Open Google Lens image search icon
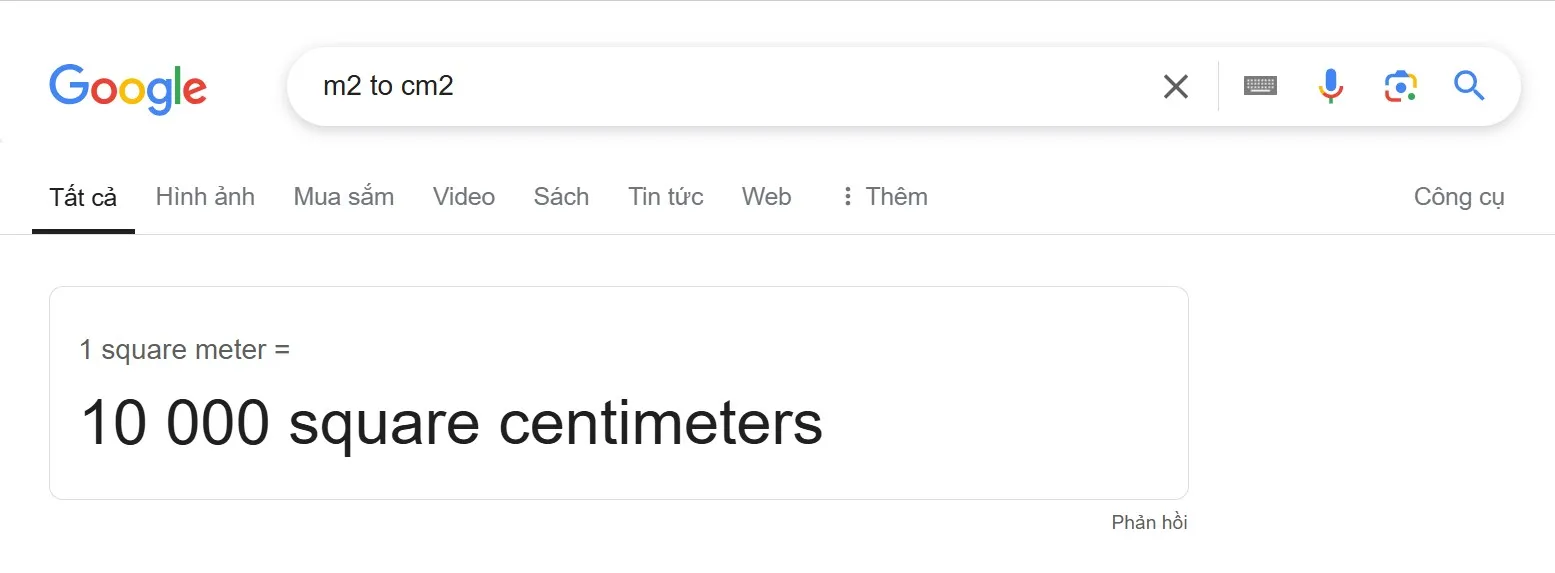The height and width of the screenshot is (573, 1555). click(x=1401, y=87)
